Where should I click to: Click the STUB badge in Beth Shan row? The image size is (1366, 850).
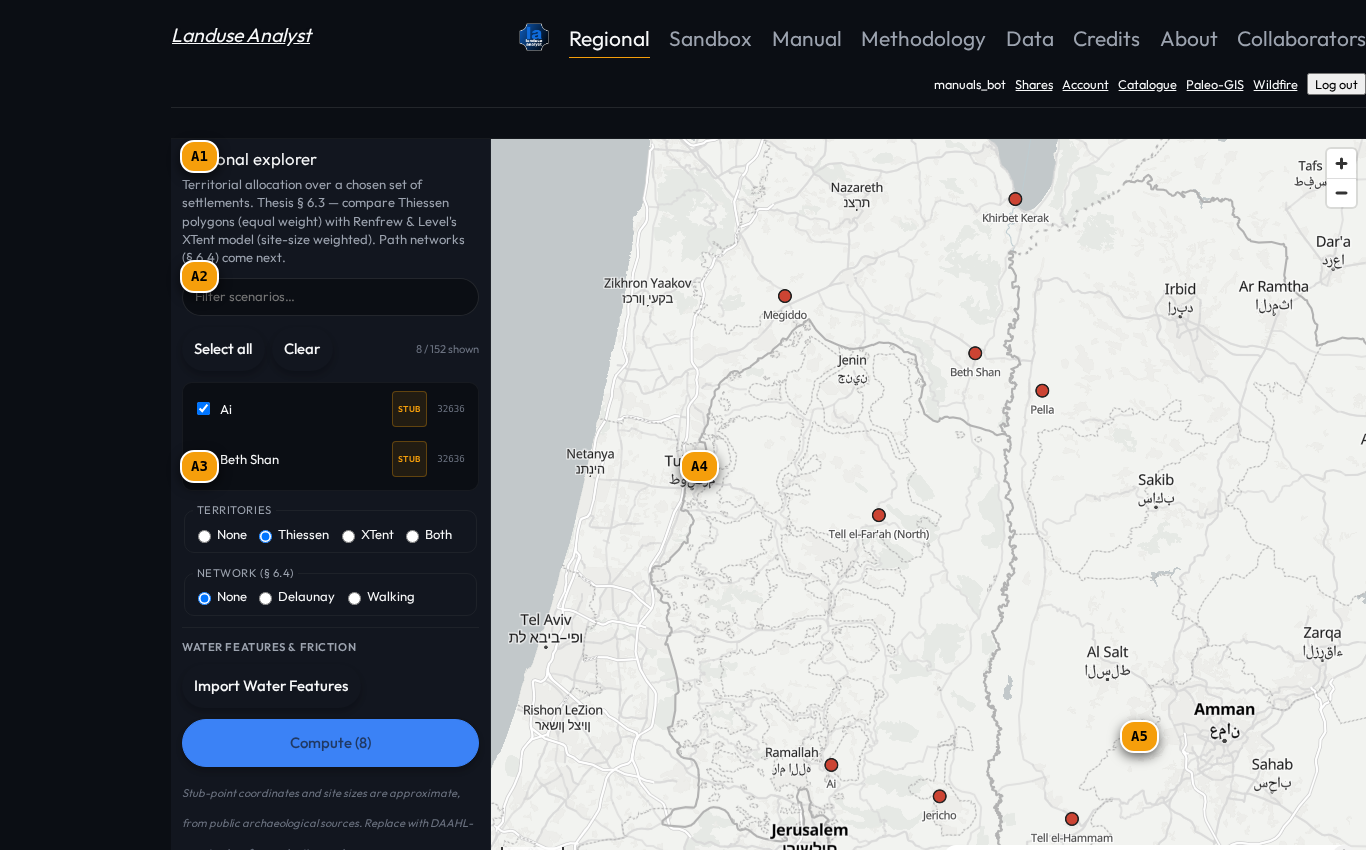[x=409, y=459]
